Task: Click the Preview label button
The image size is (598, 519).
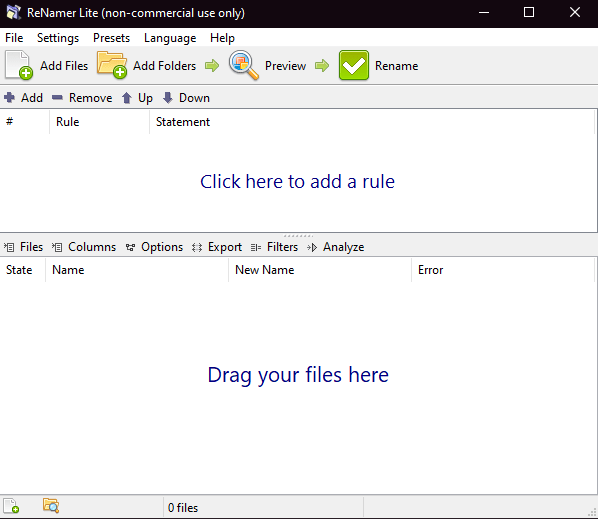Action: pos(285,66)
